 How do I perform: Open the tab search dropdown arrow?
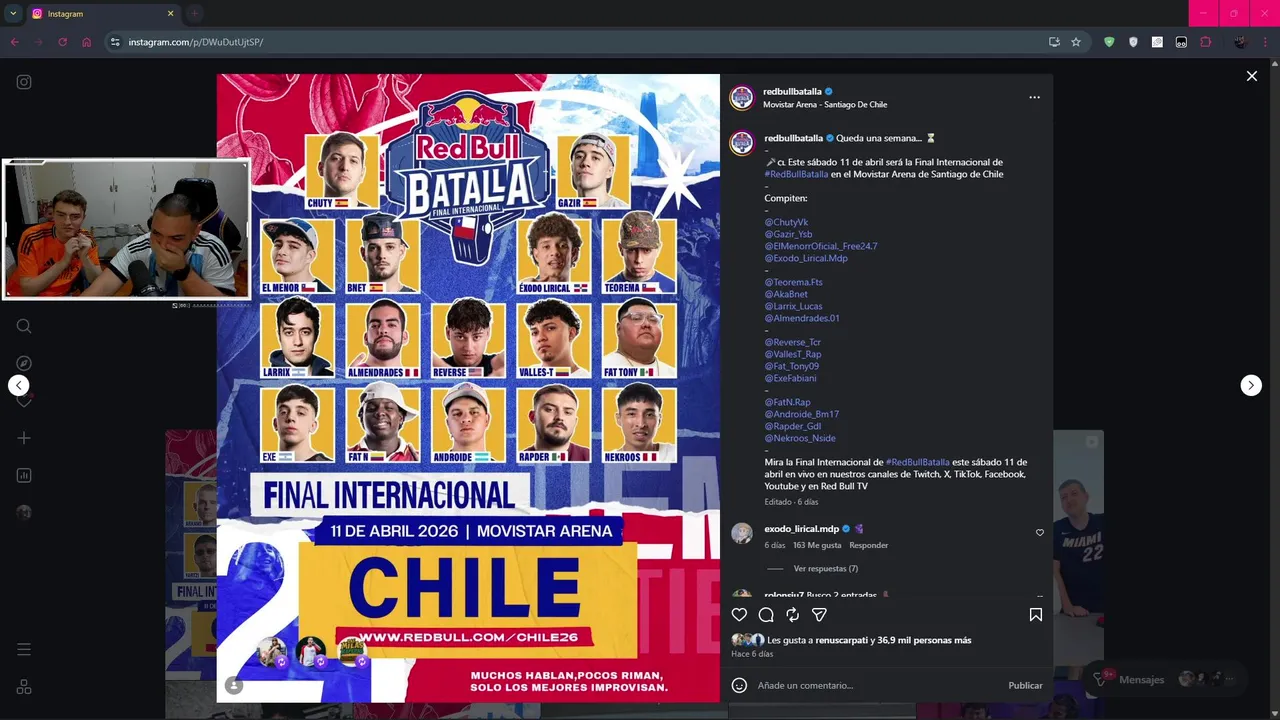[13, 13]
